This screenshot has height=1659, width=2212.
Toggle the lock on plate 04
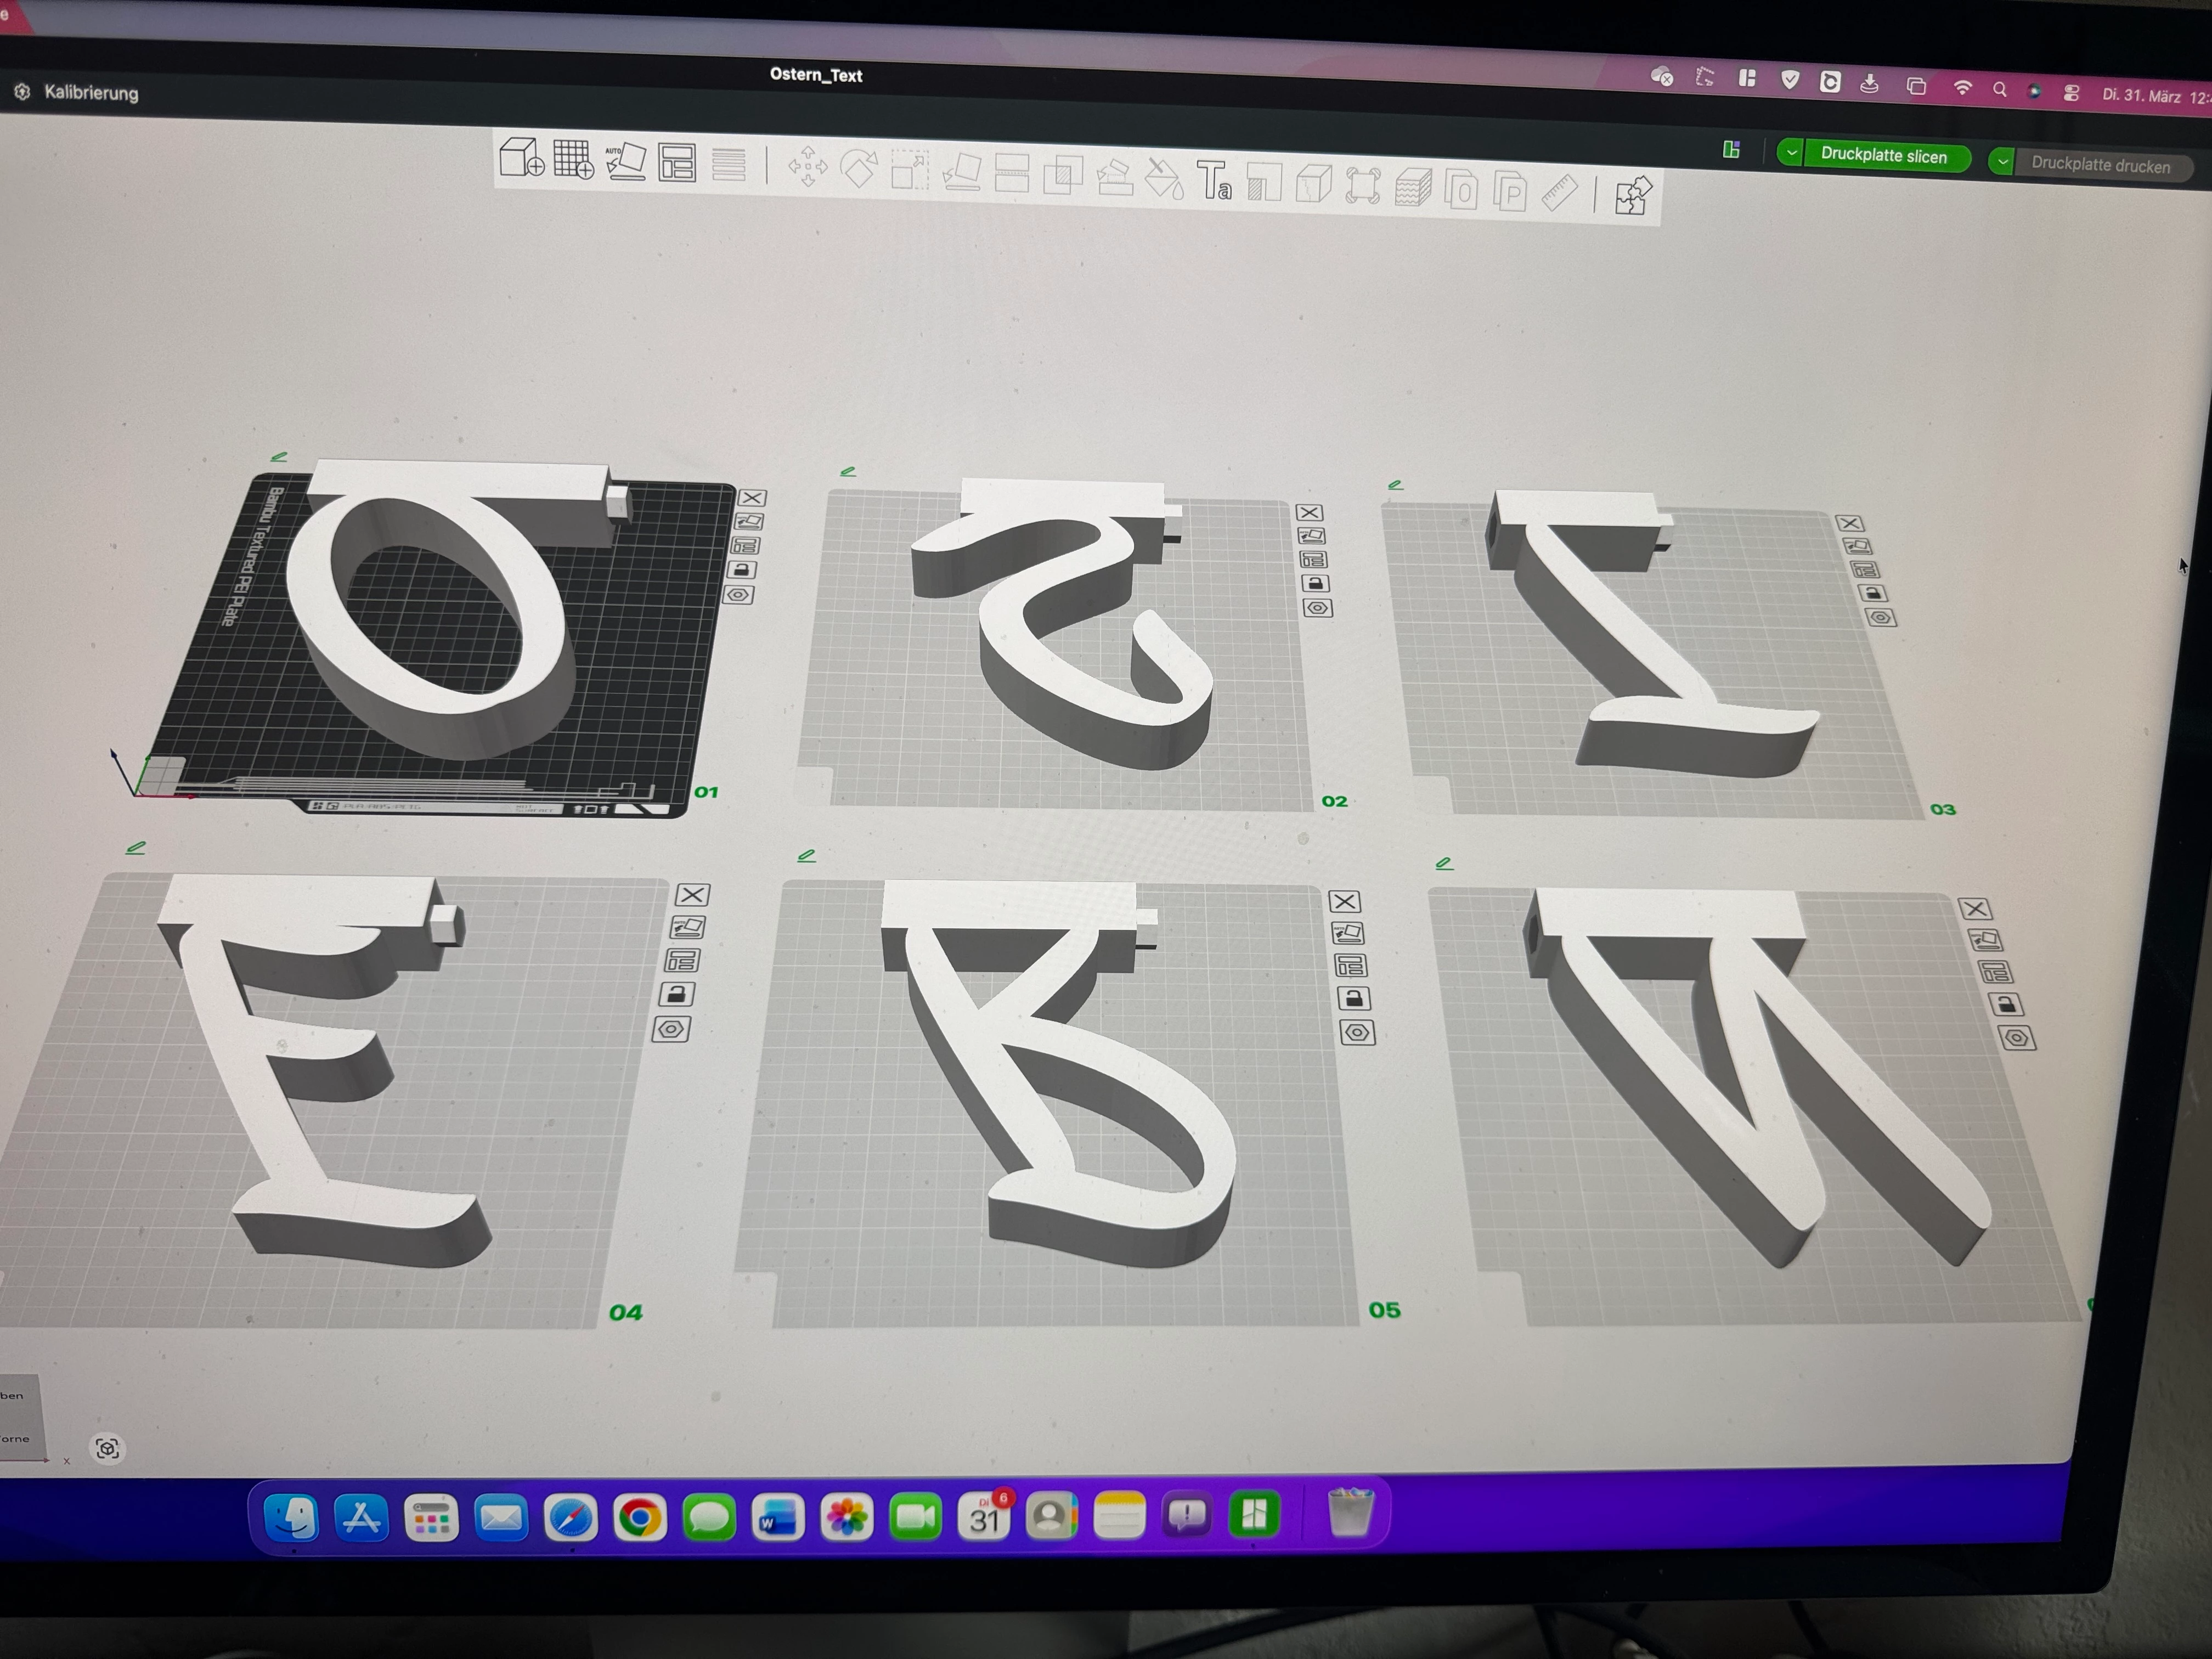(677, 994)
